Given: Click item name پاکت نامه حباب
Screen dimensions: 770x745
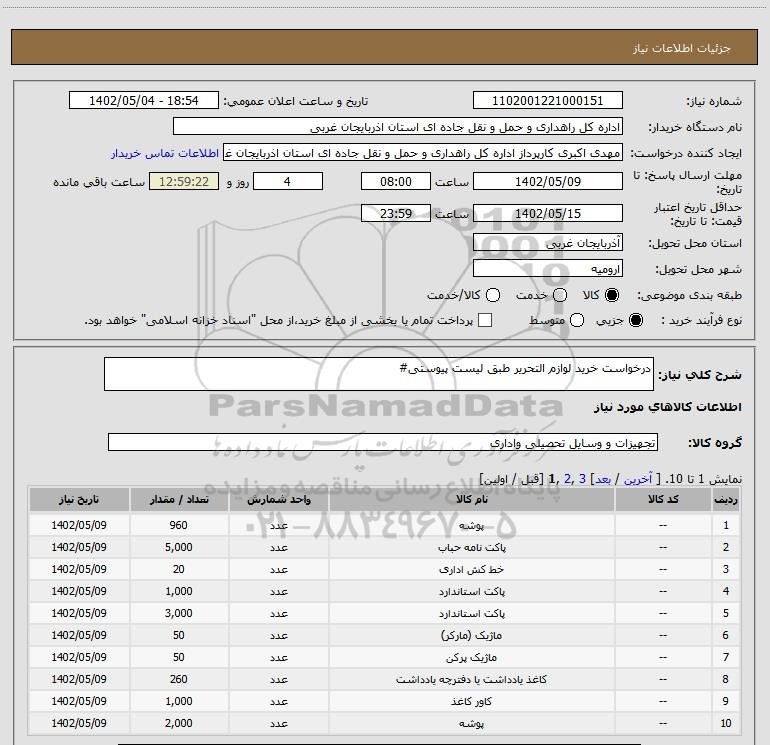Looking at the screenshot, I should 471,547.
